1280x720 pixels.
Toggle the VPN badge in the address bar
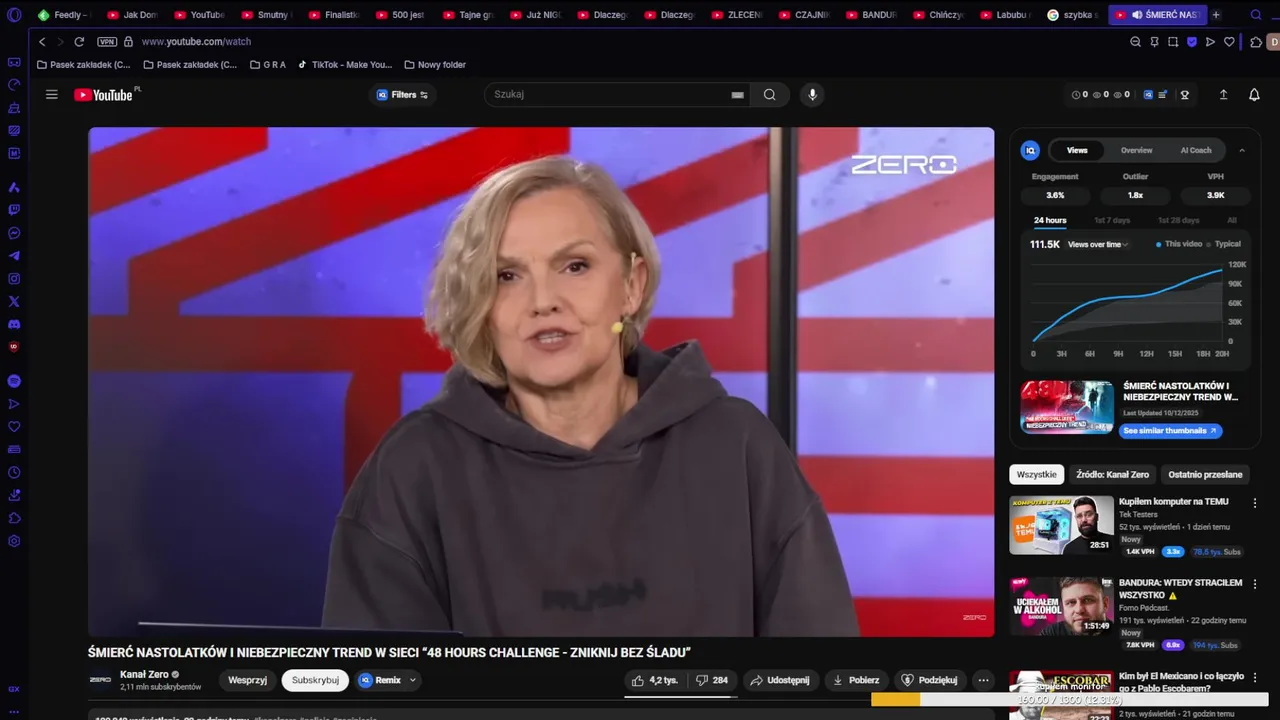pyautogui.click(x=107, y=42)
